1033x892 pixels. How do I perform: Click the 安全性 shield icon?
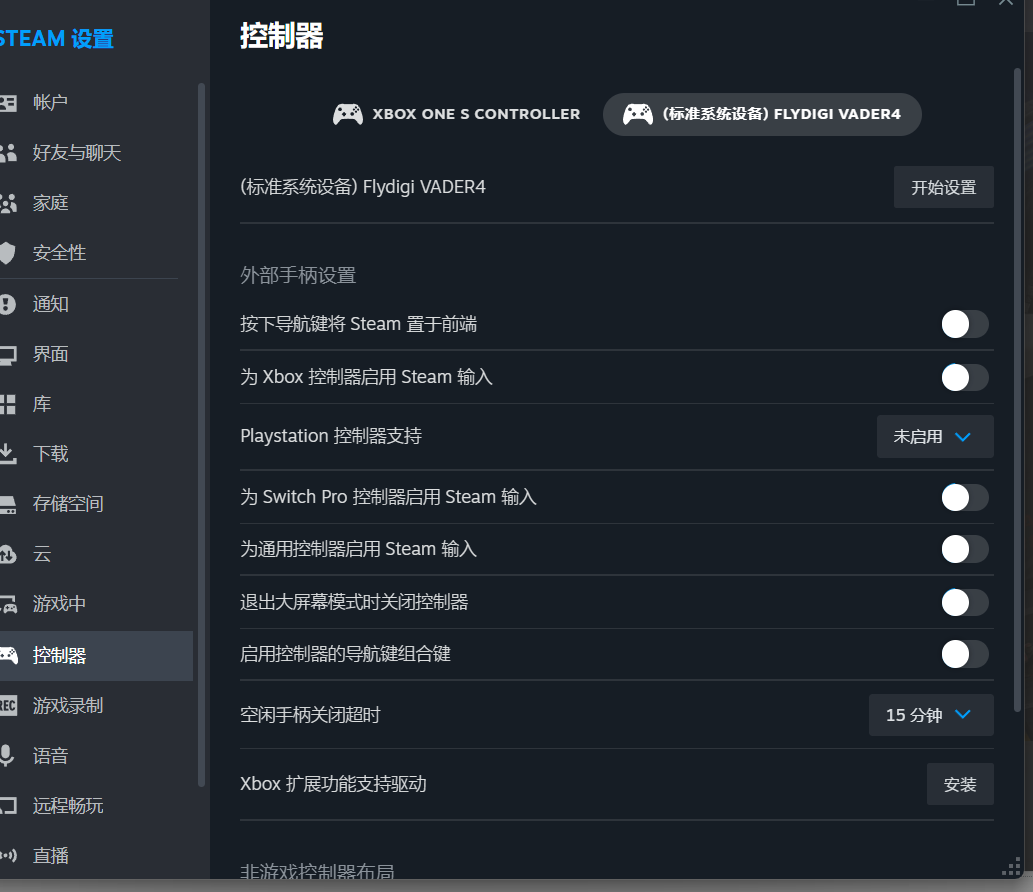coord(8,253)
